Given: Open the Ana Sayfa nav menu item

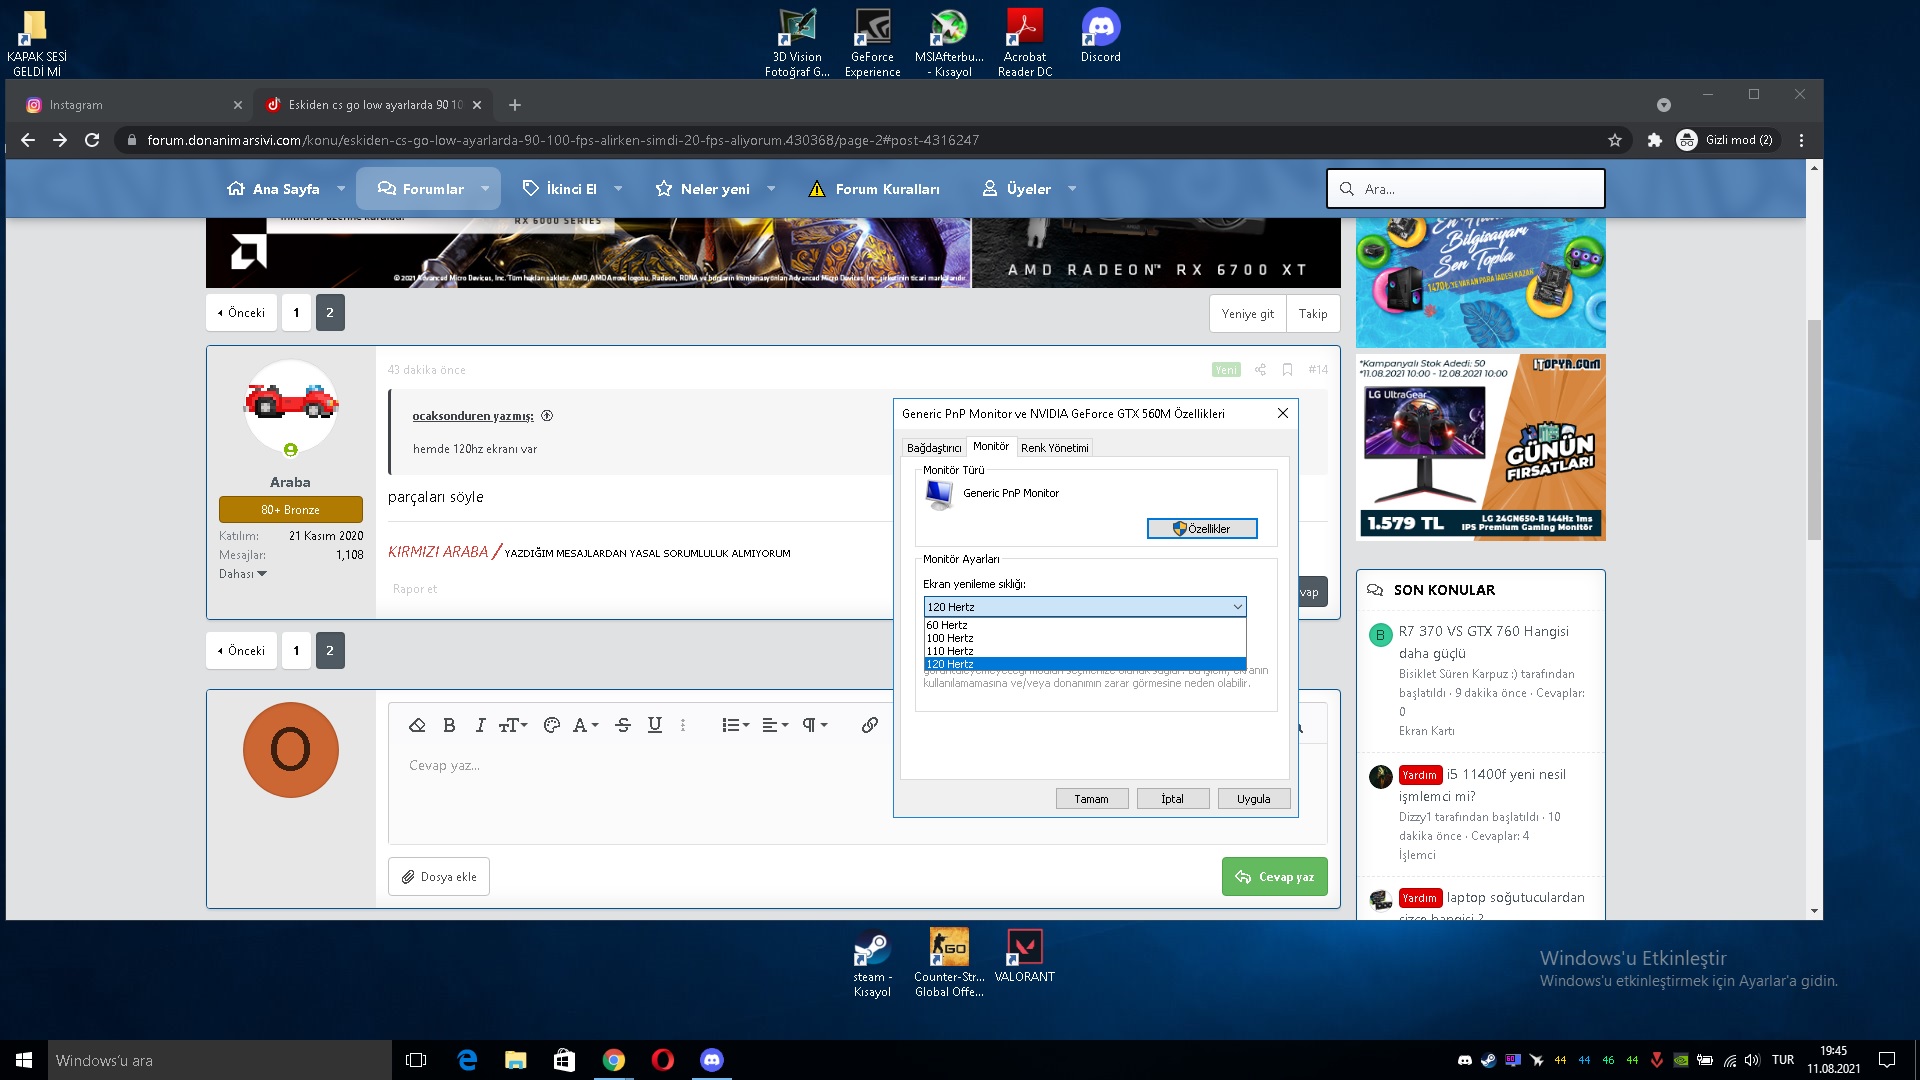Looking at the screenshot, I should click(x=273, y=189).
